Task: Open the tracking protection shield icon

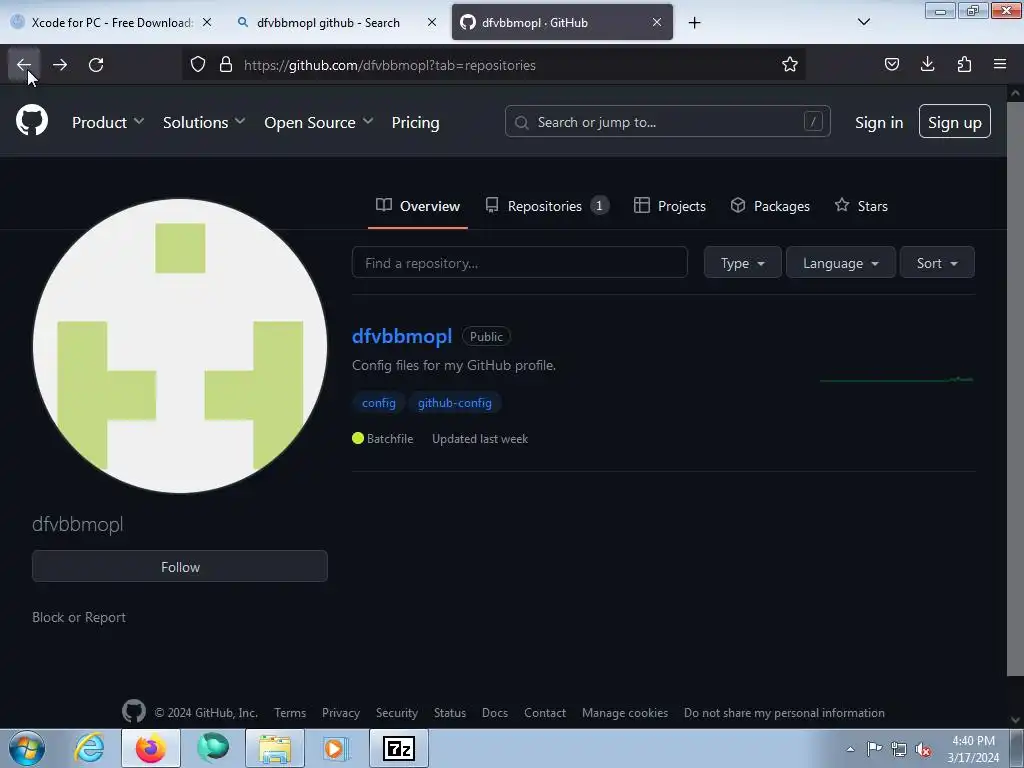Action: coord(198,65)
